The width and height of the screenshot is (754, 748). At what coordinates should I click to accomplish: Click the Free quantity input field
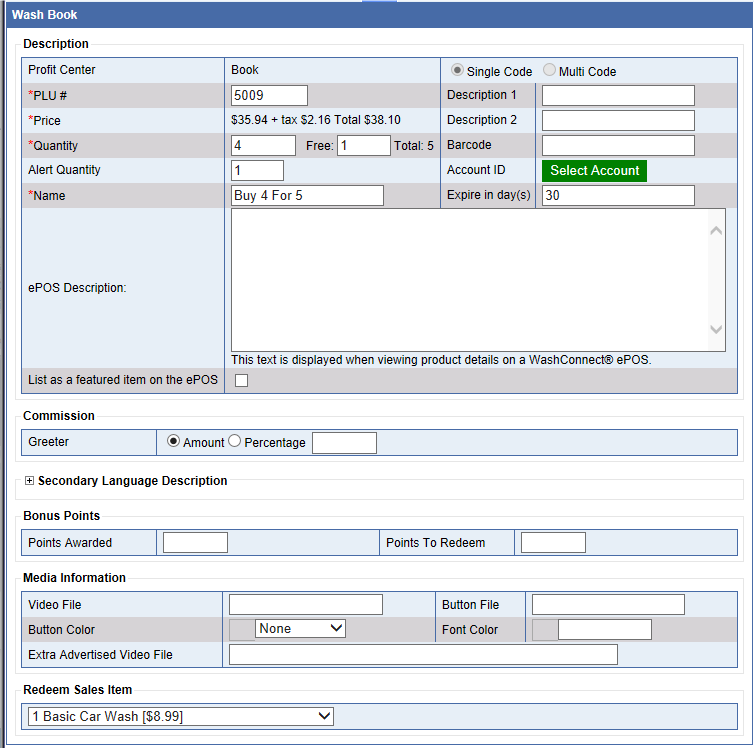[x=363, y=145]
